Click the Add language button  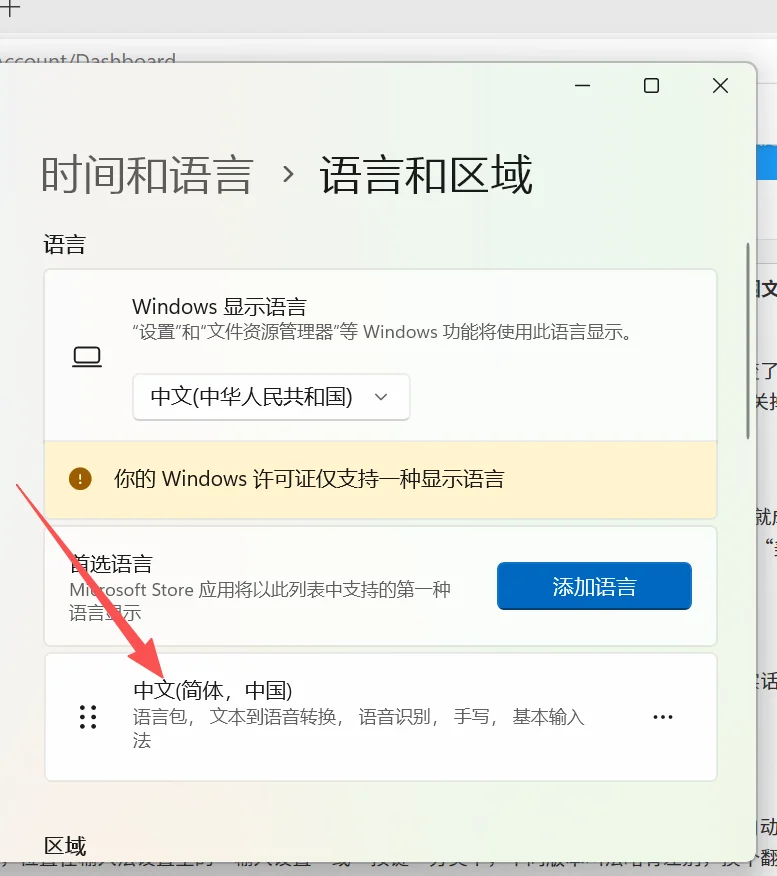594,586
